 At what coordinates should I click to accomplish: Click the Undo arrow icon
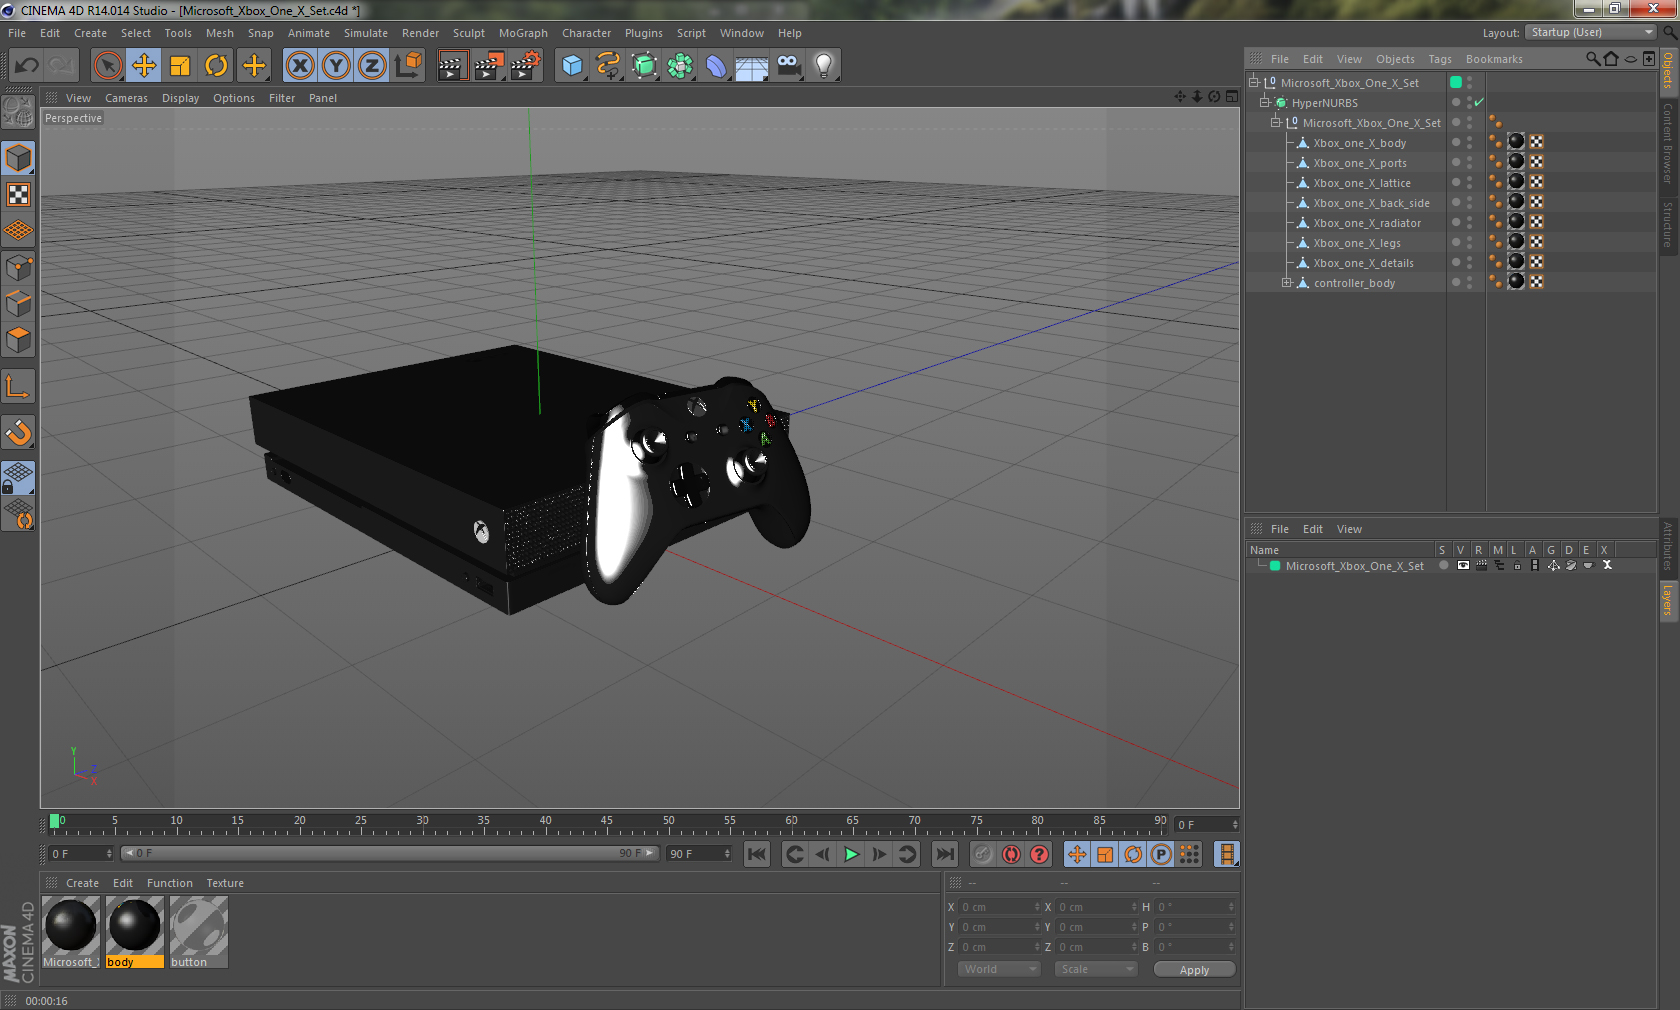(x=27, y=66)
